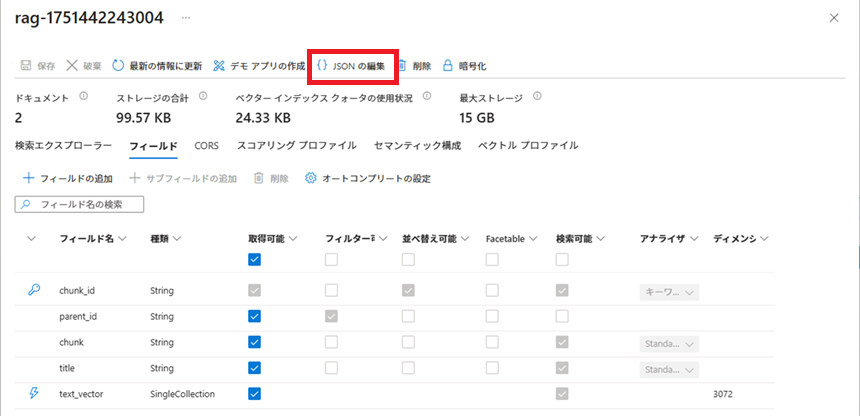Toggle Facetable checkbox for title row
860x416 pixels.
(x=492, y=368)
